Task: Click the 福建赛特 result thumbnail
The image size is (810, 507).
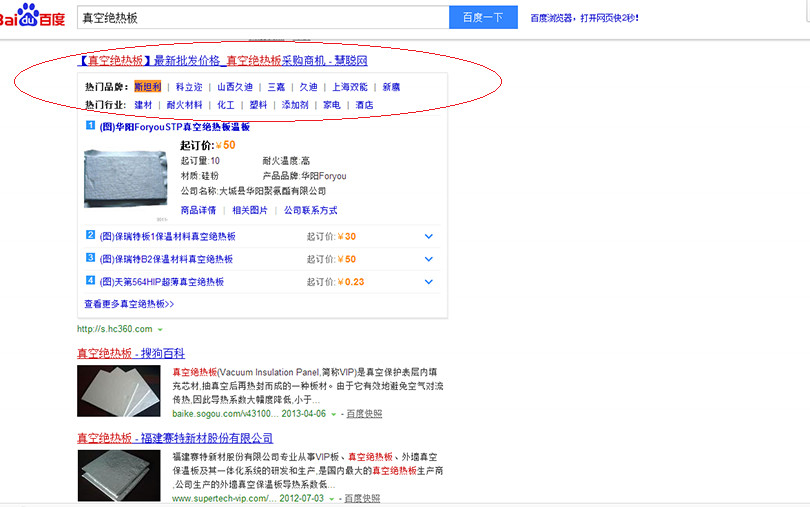Action: pos(119,475)
